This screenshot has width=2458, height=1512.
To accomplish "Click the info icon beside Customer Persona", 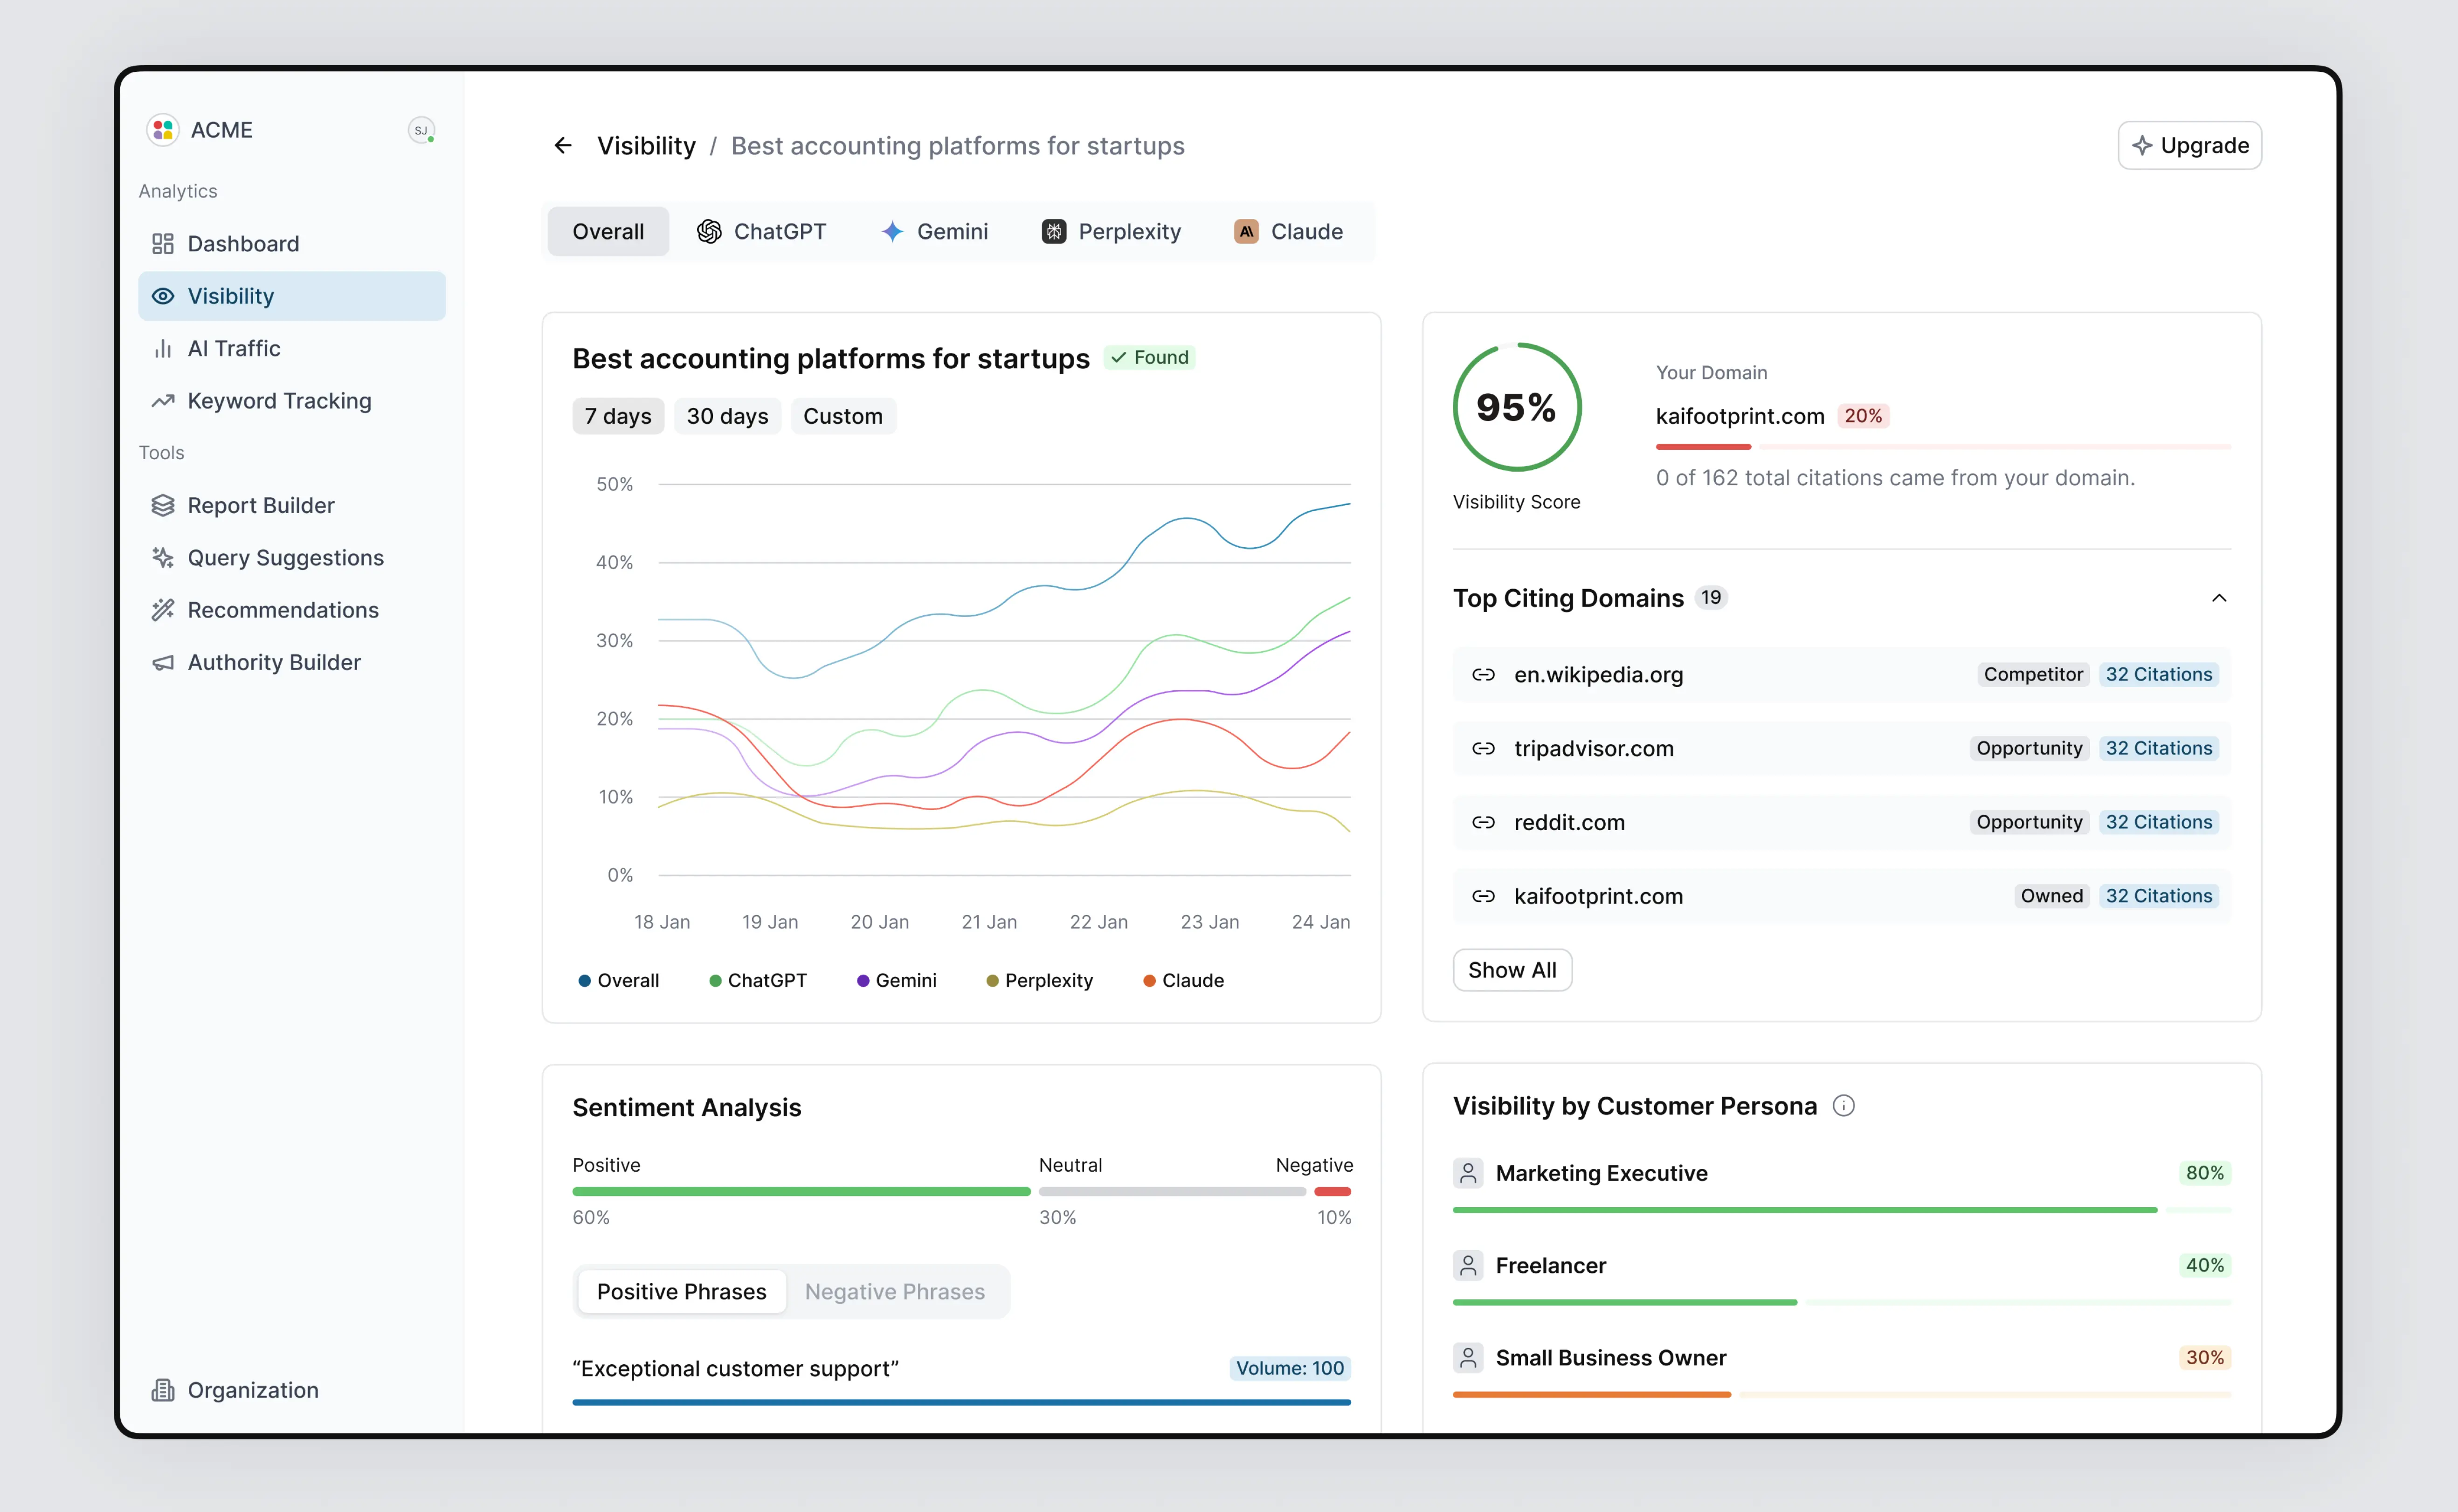I will pos(1843,1106).
